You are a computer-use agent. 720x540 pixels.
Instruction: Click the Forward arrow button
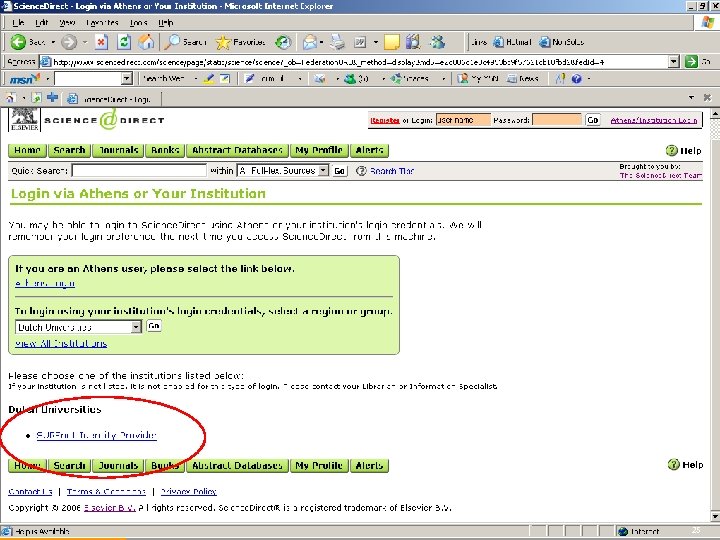click(x=69, y=42)
